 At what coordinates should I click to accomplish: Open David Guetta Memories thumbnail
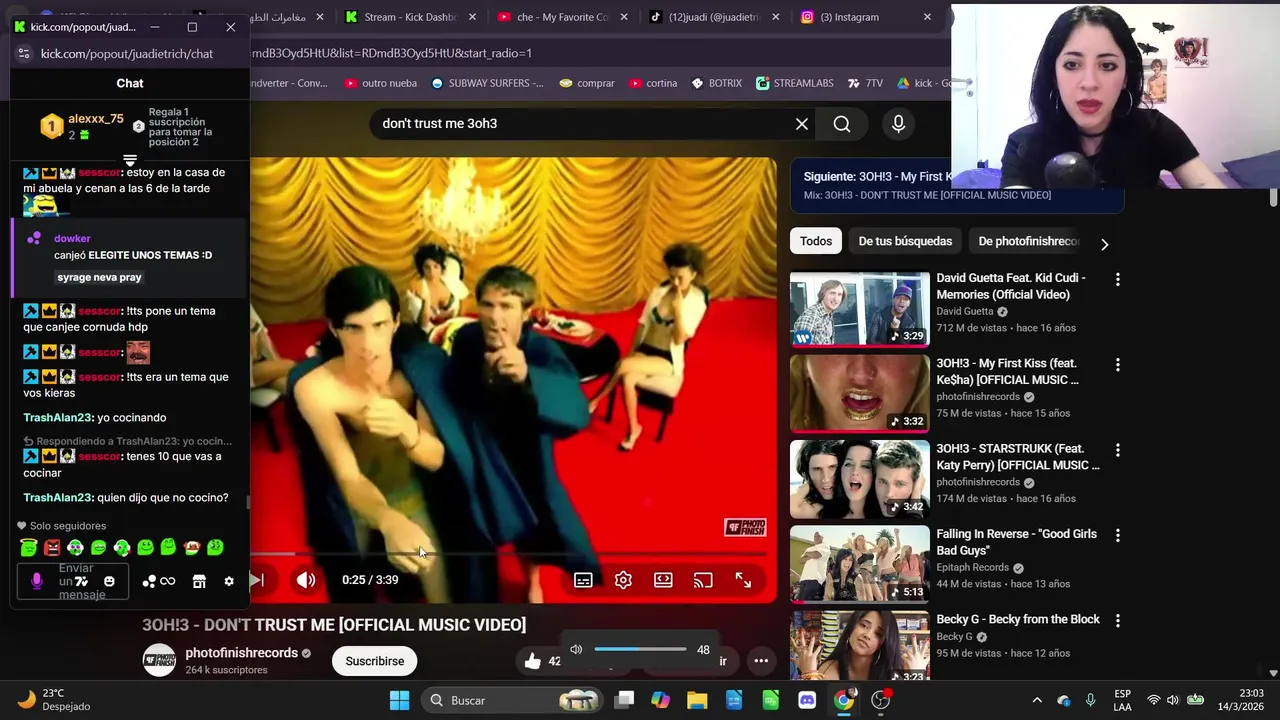859,309
